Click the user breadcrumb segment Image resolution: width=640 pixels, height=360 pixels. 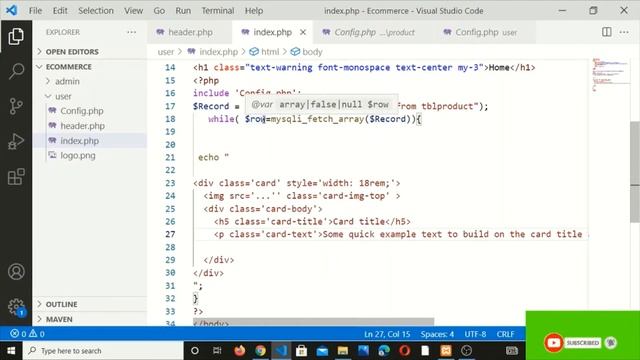click(165, 52)
